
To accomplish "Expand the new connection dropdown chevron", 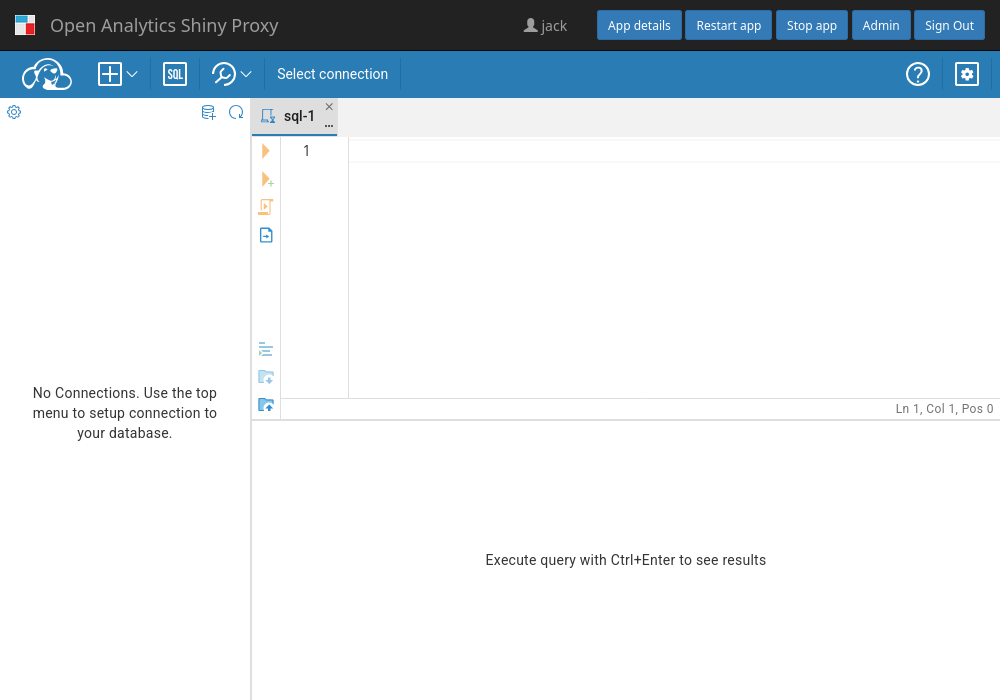I will click(132, 74).
